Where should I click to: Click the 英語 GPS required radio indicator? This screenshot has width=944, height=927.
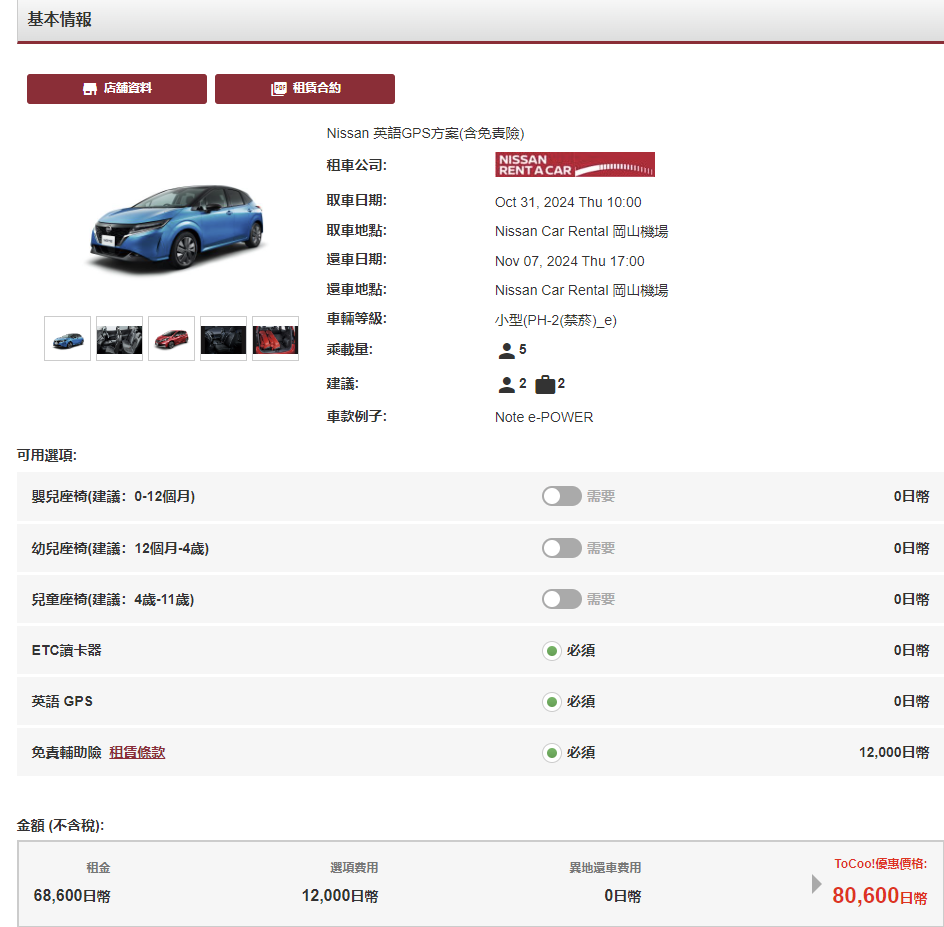[551, 702]
